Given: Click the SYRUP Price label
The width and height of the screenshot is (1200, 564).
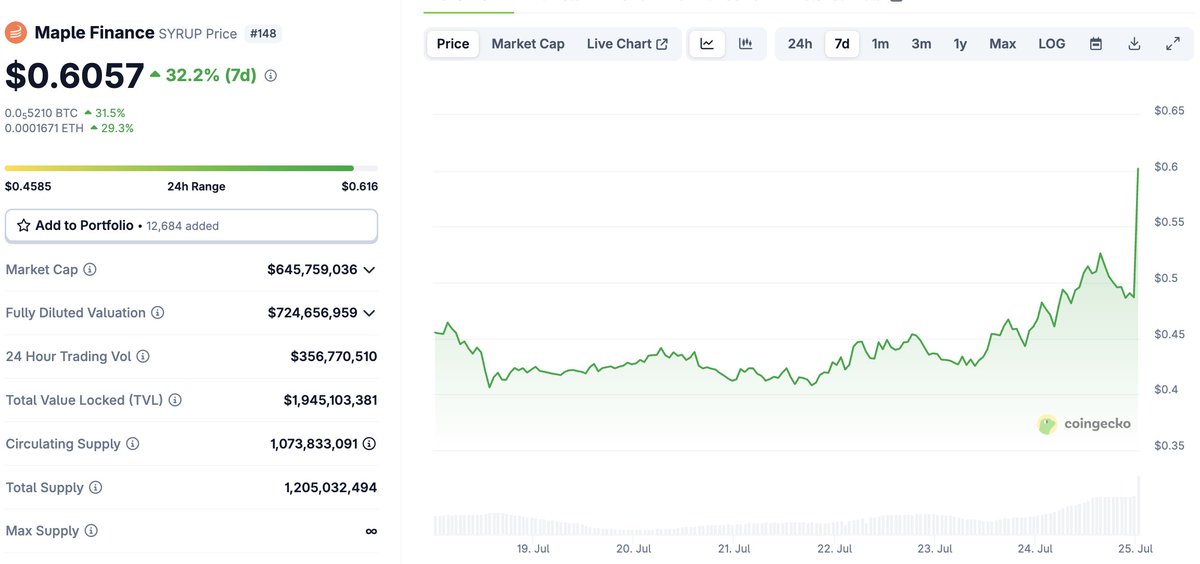Looking at the screenshot, I should [198, 34].
